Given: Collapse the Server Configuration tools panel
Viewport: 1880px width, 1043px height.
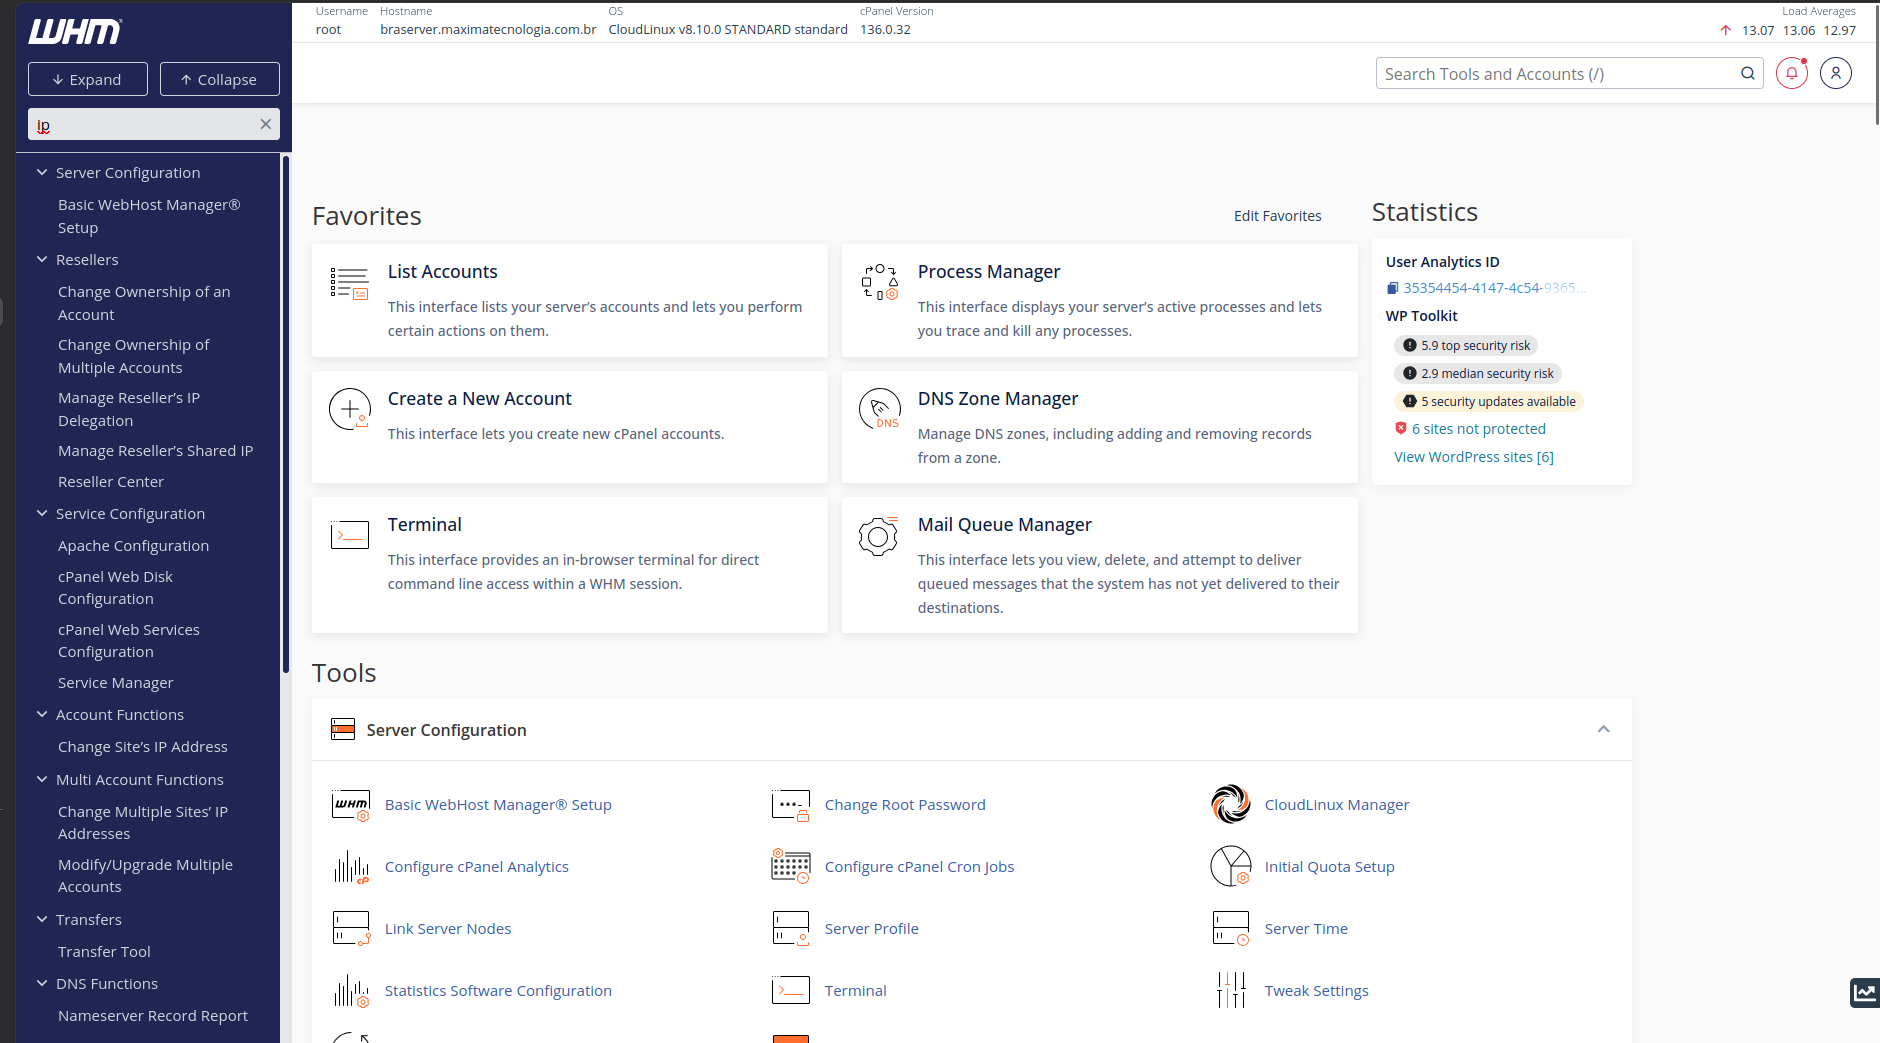Looking at the screenshot, I should pos(1603,729).
